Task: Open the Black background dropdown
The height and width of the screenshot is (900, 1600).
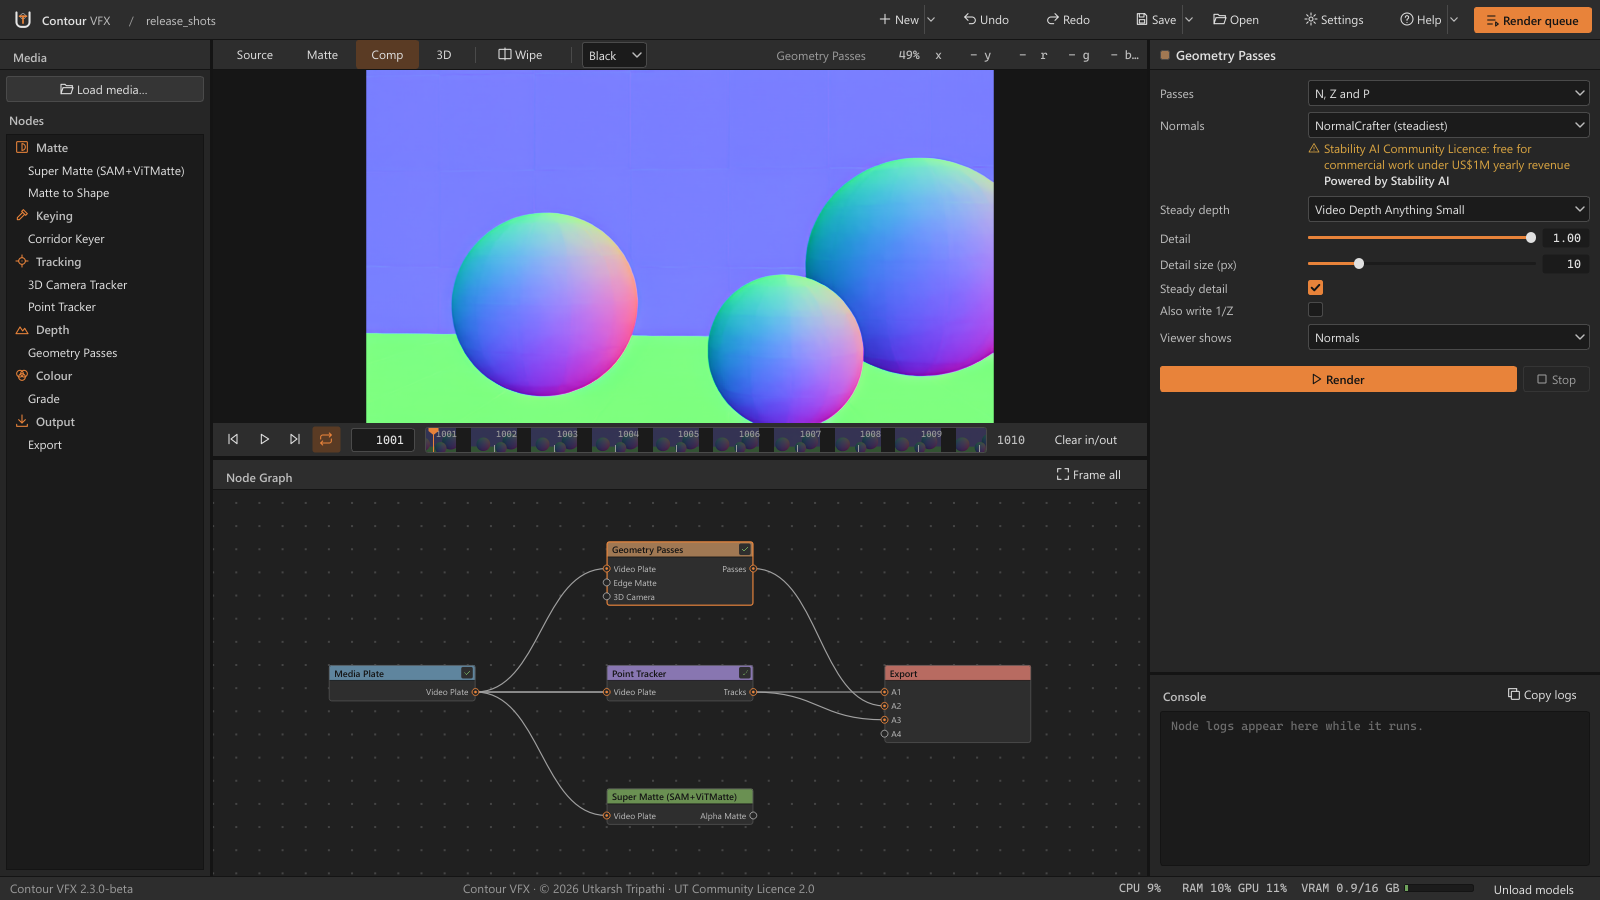Action: [x=614, y=55]
